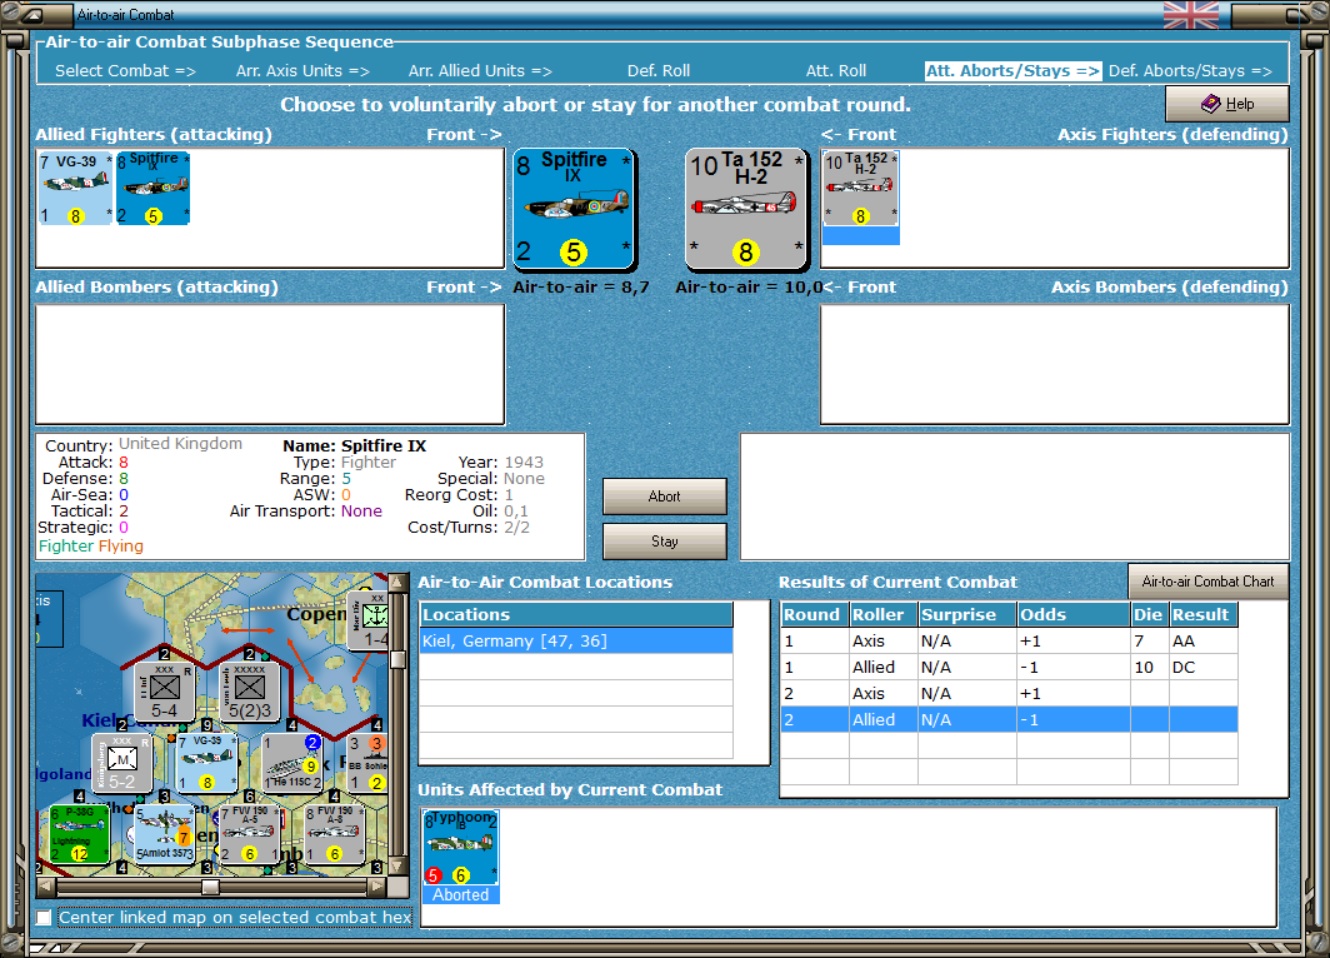Select the Att. Aborts/Stays subphase
This screenshot has width=1330, height=958.
[1013, 71]
